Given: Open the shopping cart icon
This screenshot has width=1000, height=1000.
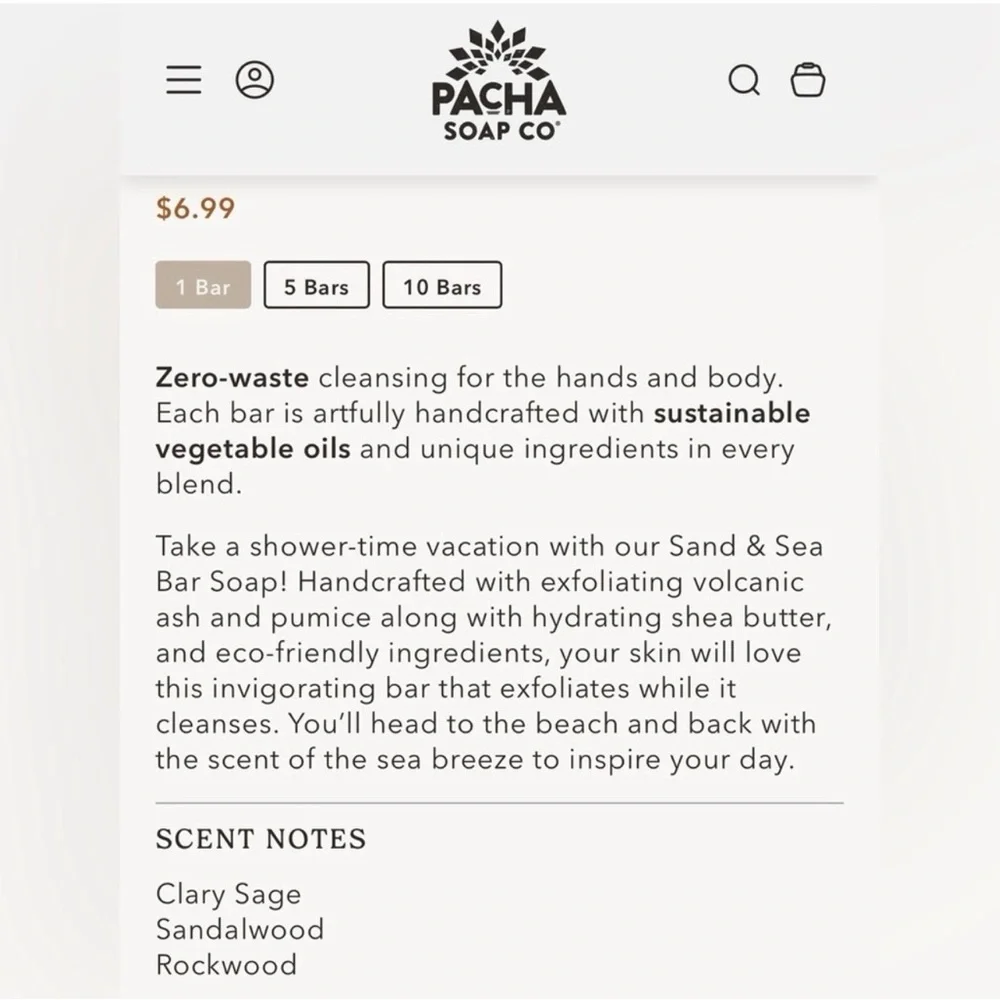Looking at the screenshot, I should click(808, 80).
